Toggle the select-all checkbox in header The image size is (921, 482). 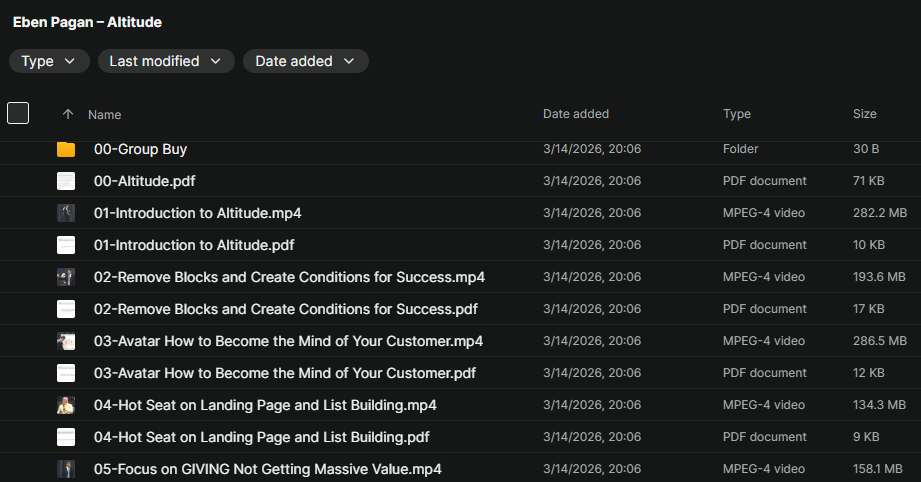(x=18, y=113)
